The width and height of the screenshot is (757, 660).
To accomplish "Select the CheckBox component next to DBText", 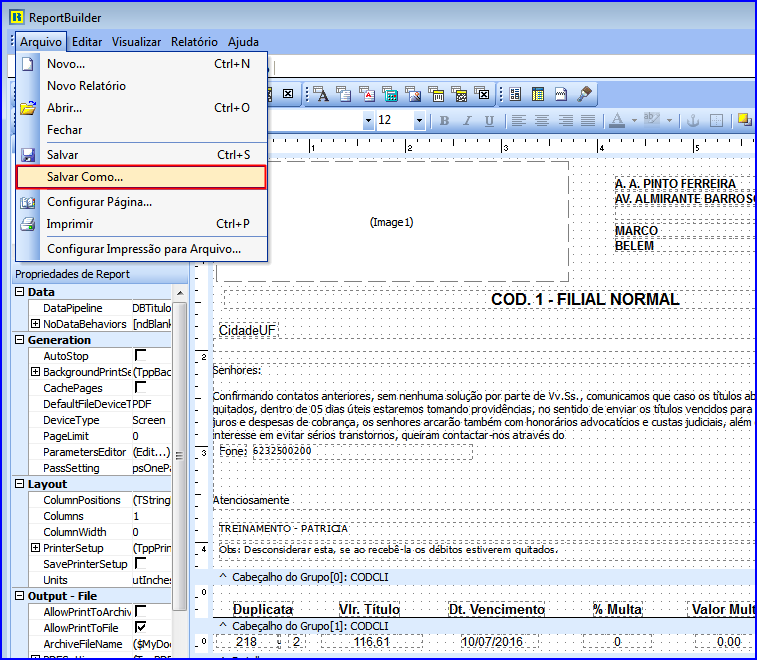I will coord(288,94).
